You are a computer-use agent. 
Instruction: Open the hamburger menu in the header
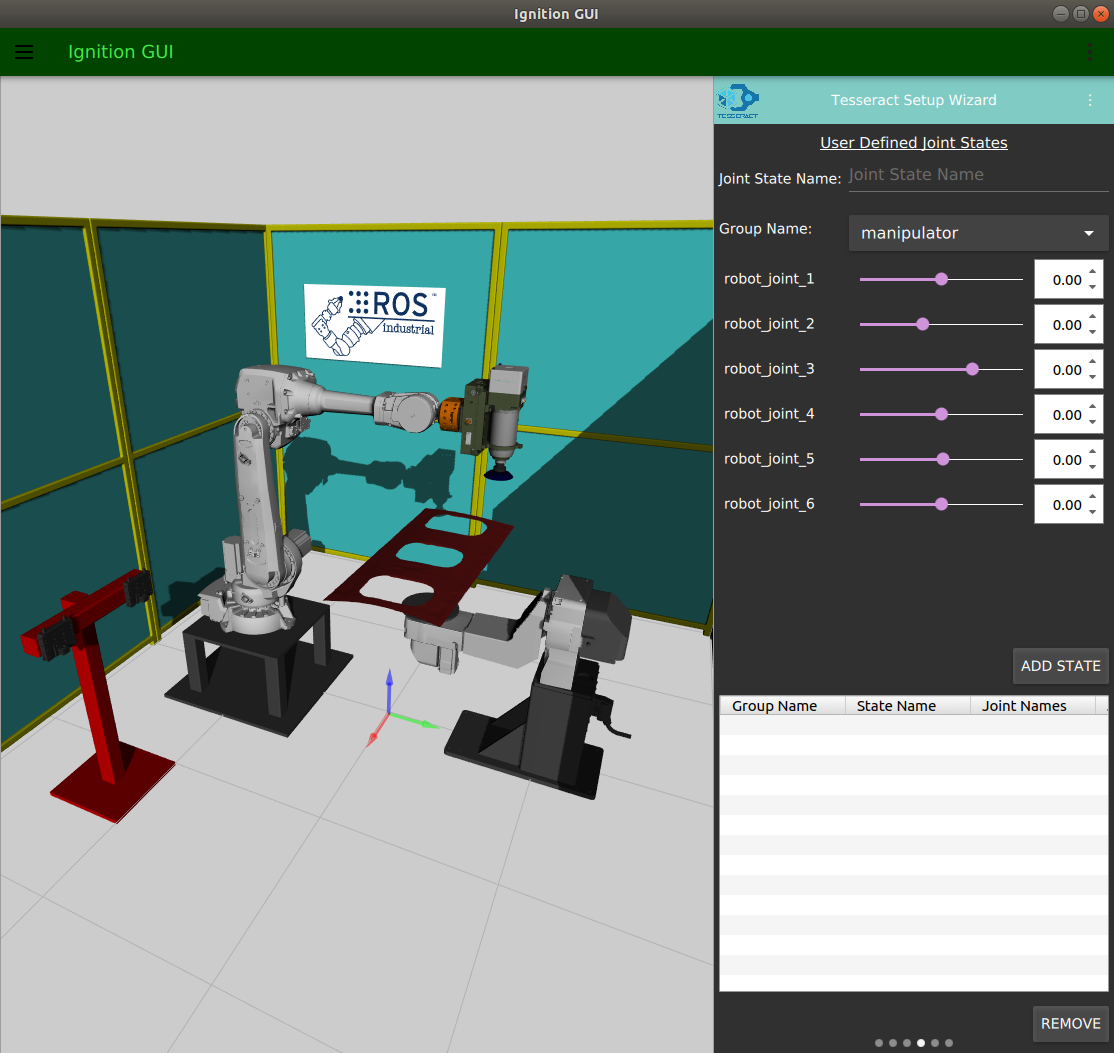(x=24, y=52)
